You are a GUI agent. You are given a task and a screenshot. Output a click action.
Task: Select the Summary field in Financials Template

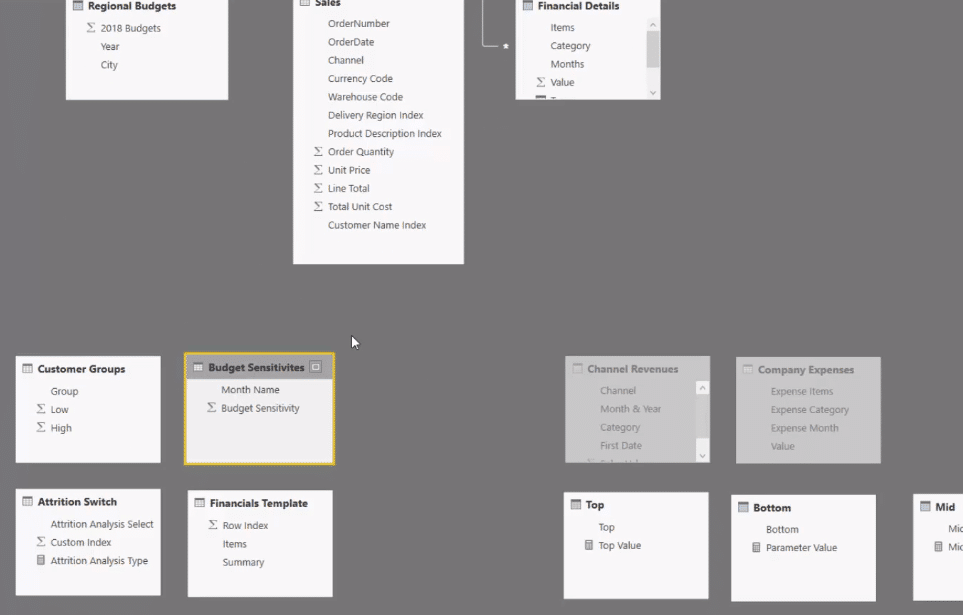pyautogui.click(x=243, y=562)
